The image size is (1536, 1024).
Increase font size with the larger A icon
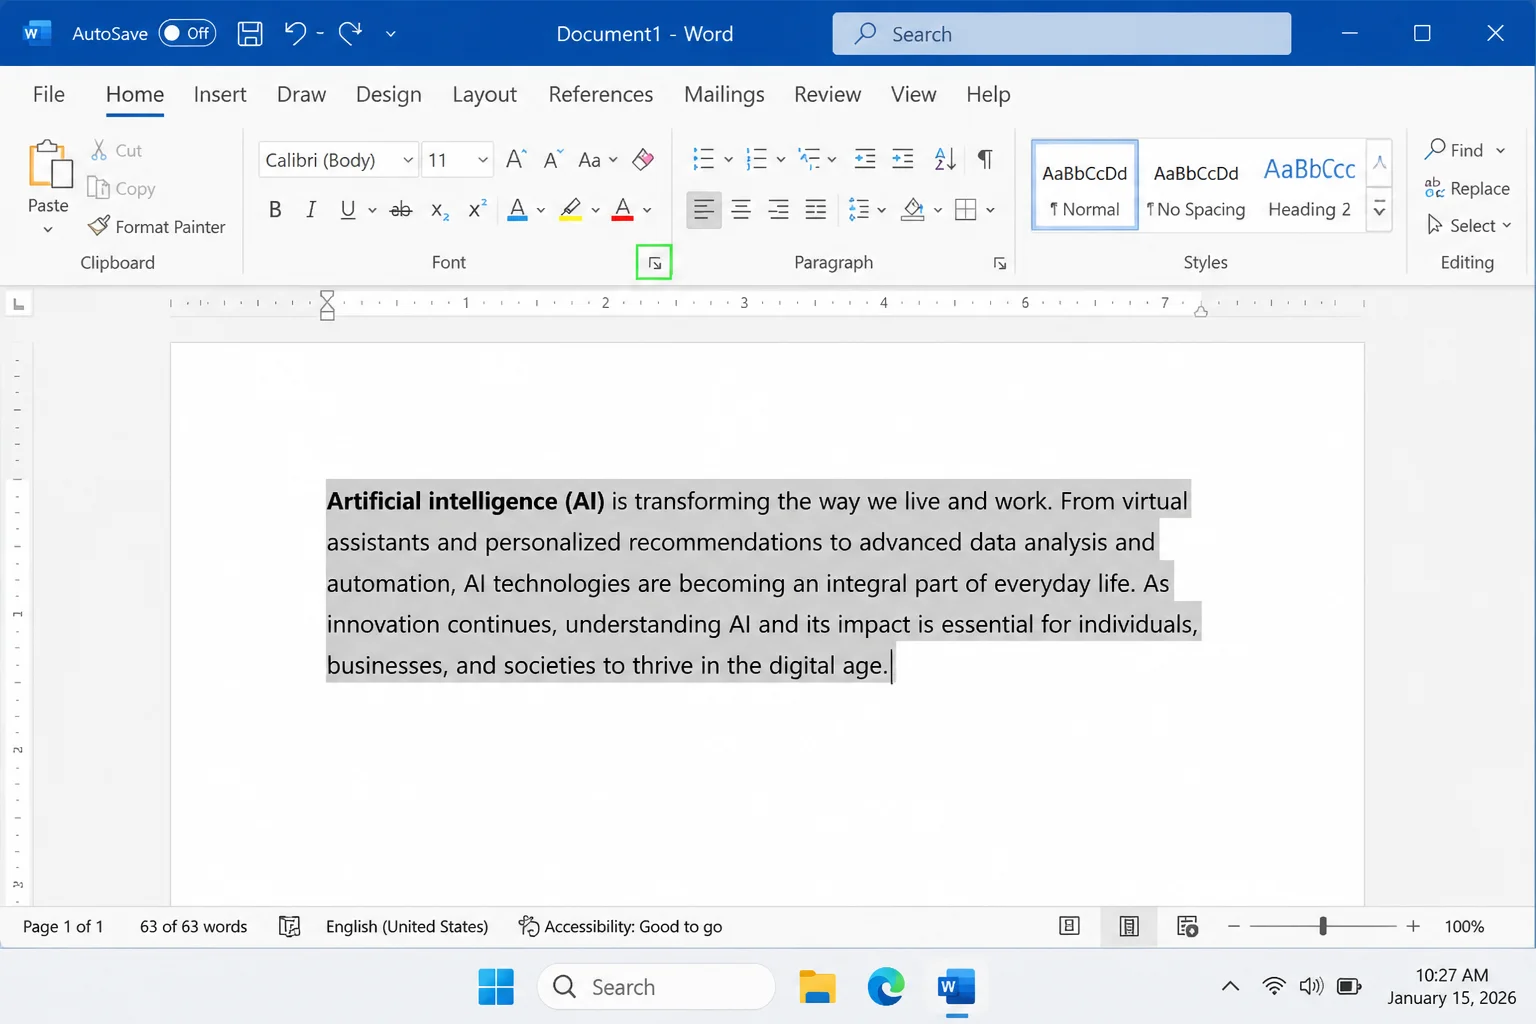[x=516, y=160]
